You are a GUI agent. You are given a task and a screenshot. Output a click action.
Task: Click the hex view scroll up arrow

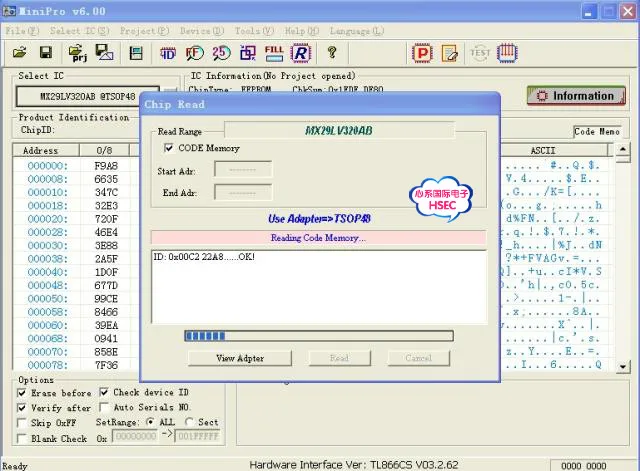coord(622,149)
